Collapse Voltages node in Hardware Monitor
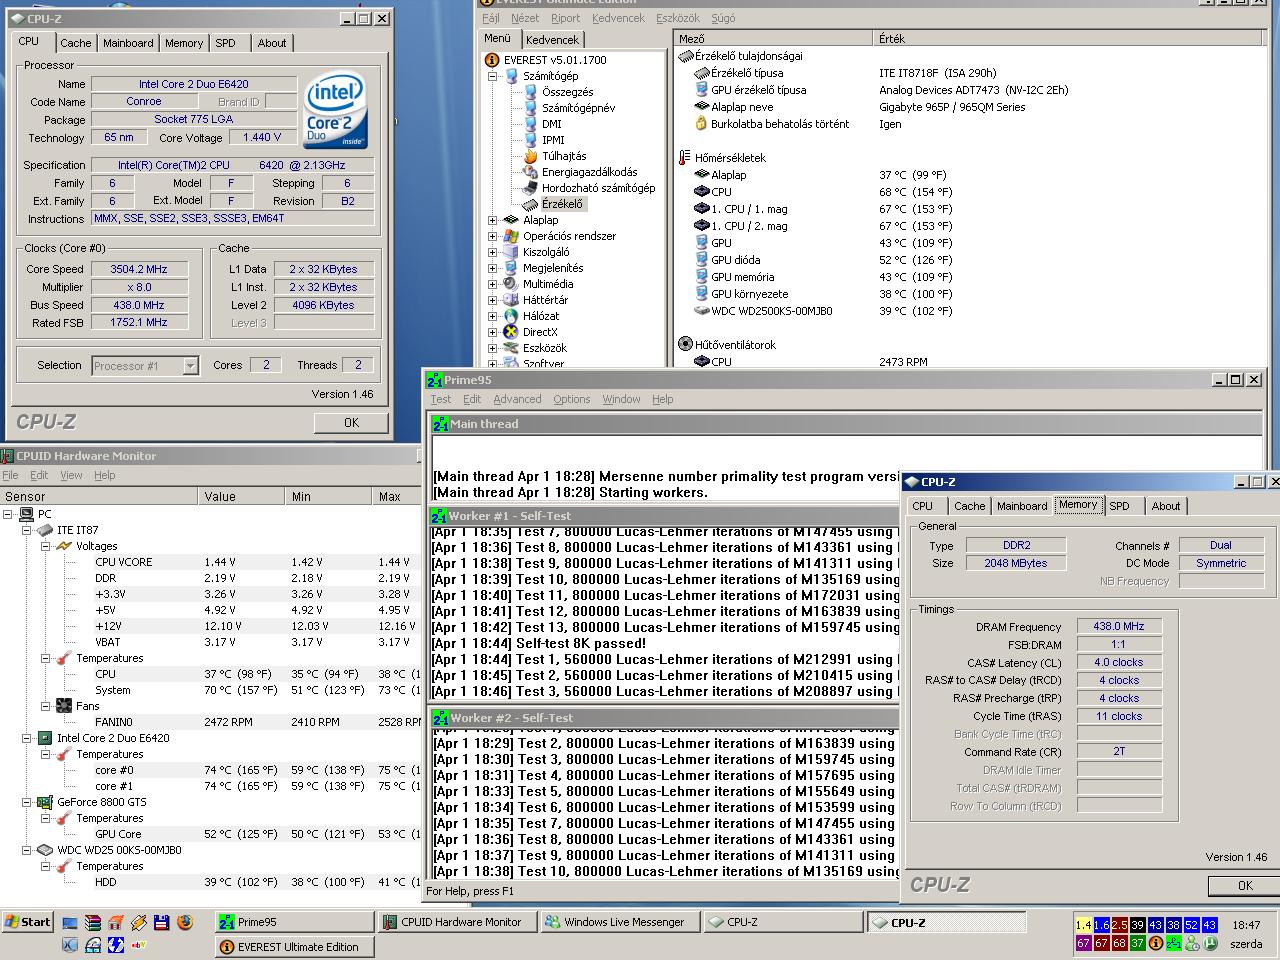 [x=45, y=546]
